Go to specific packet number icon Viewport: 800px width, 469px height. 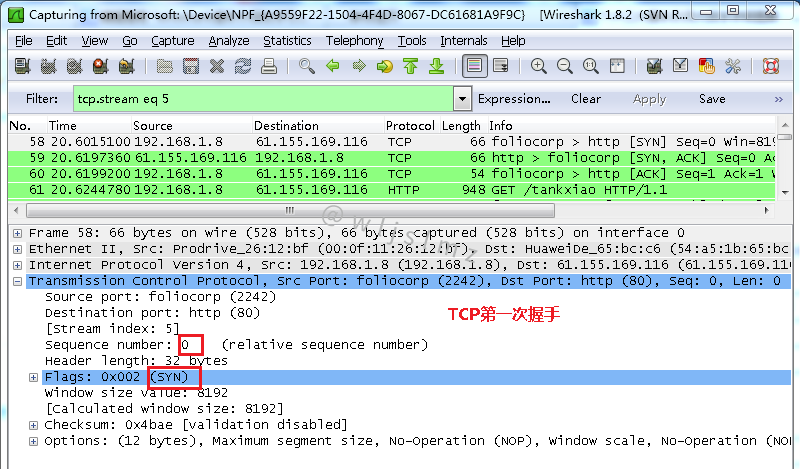point(385,66)
